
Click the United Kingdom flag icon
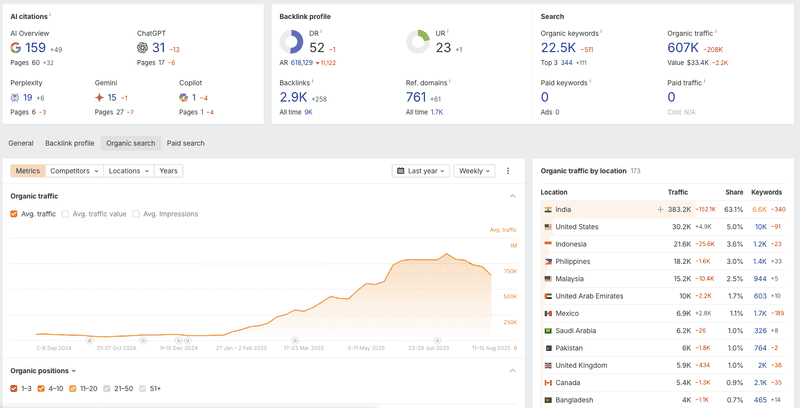click(x=548, y=365)
